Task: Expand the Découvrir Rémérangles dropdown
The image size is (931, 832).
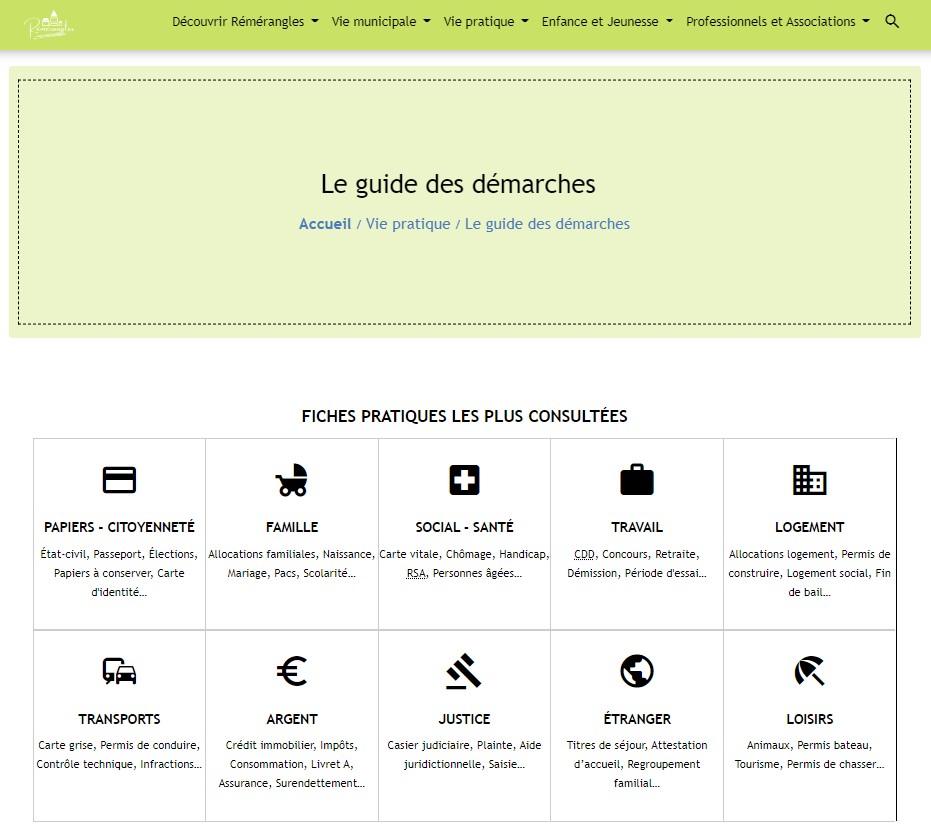Action: (245, 21)
